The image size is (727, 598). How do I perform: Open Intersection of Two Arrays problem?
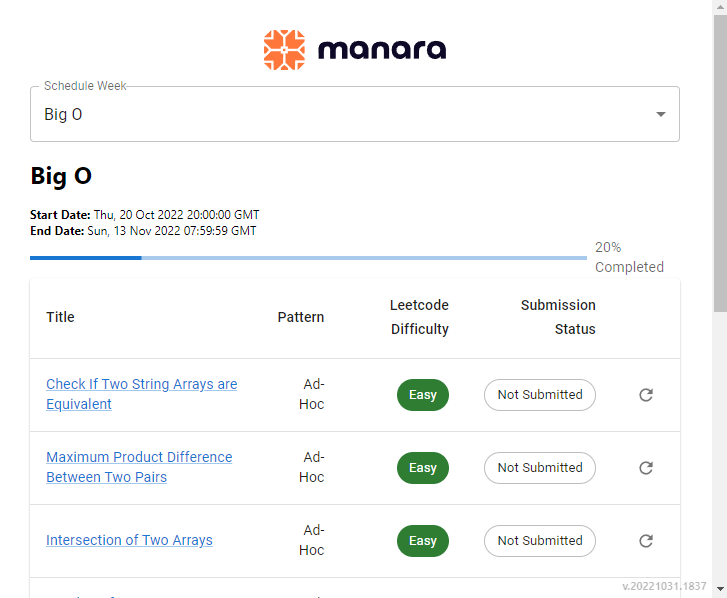(x=129, y=540)
